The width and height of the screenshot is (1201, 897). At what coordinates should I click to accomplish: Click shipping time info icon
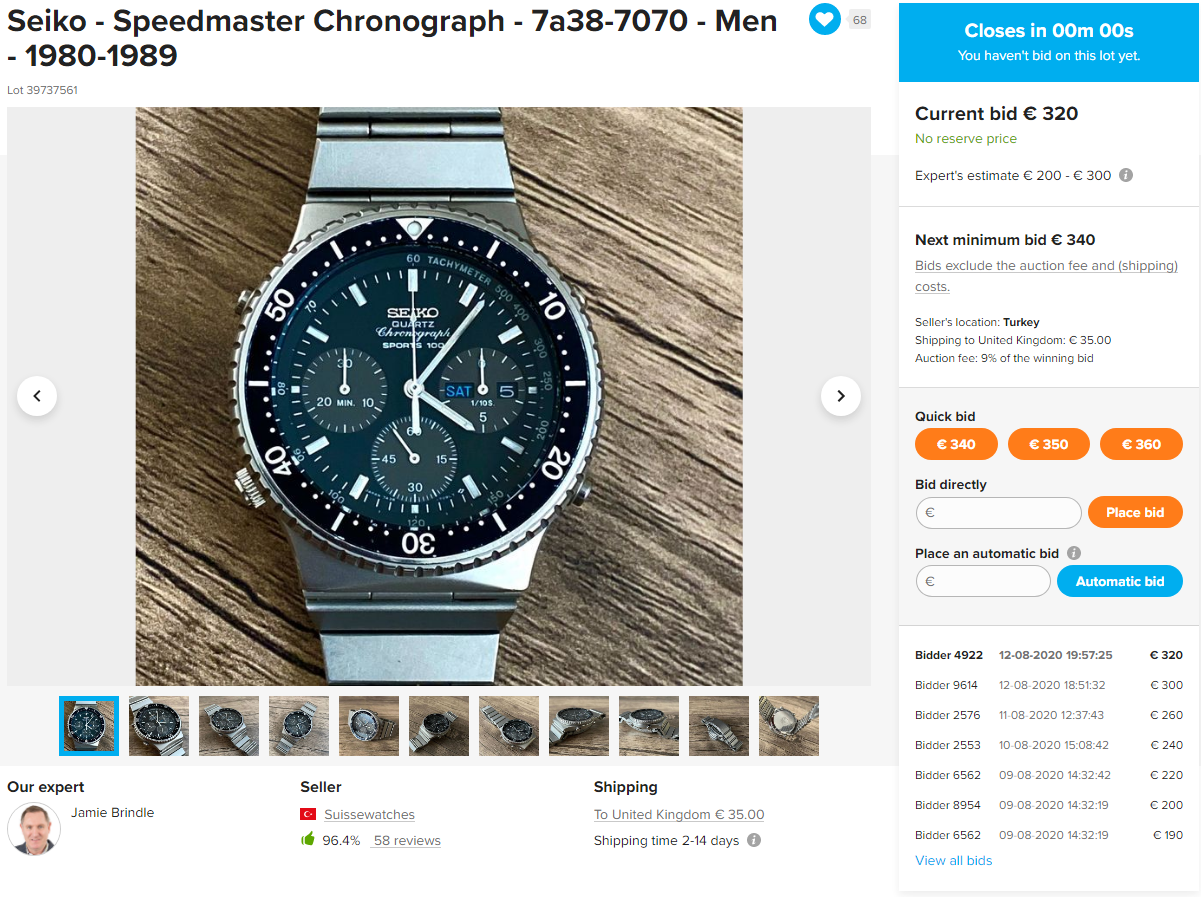click(x=754, y=840)
